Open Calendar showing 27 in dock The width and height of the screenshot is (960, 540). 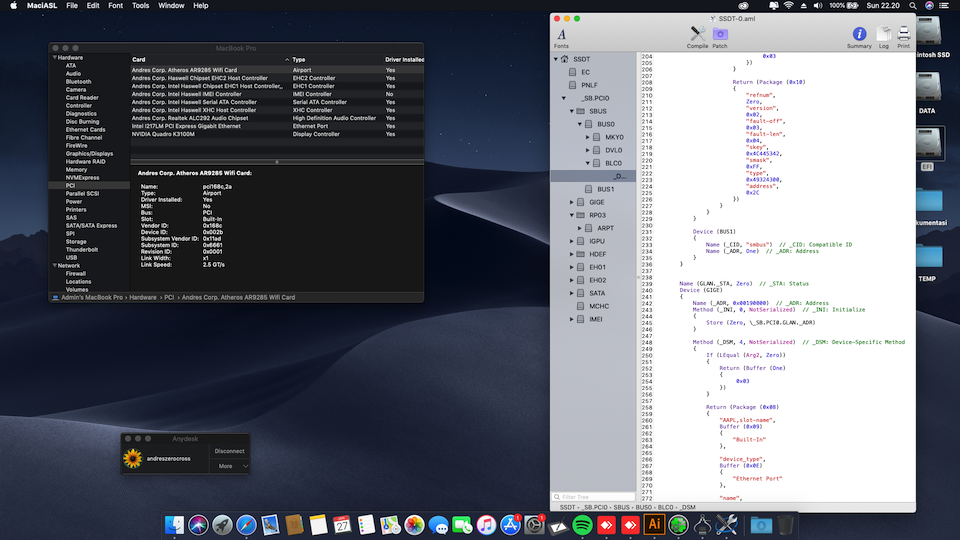[x=342, y=525]
